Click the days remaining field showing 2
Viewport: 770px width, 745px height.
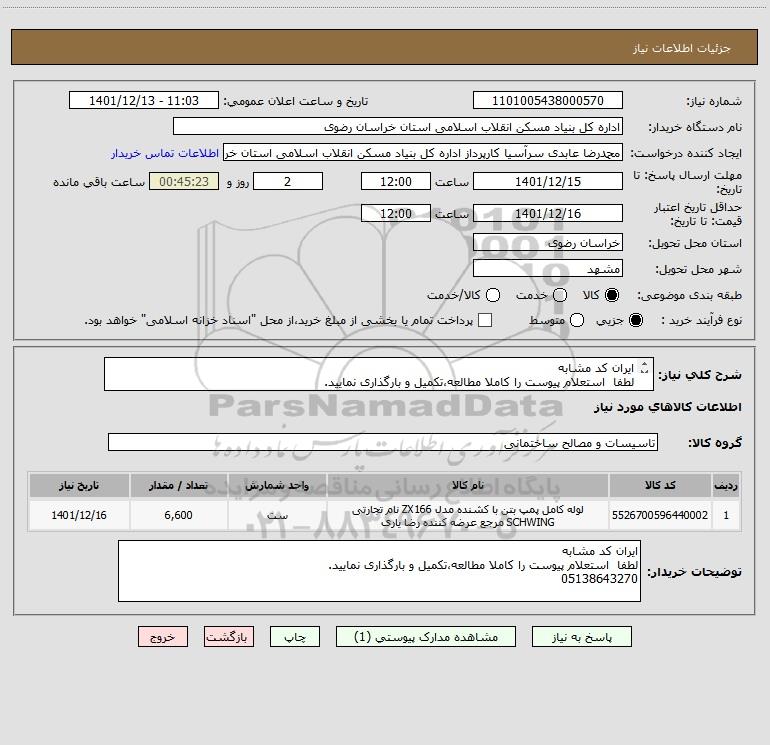[x=288, y=181]
